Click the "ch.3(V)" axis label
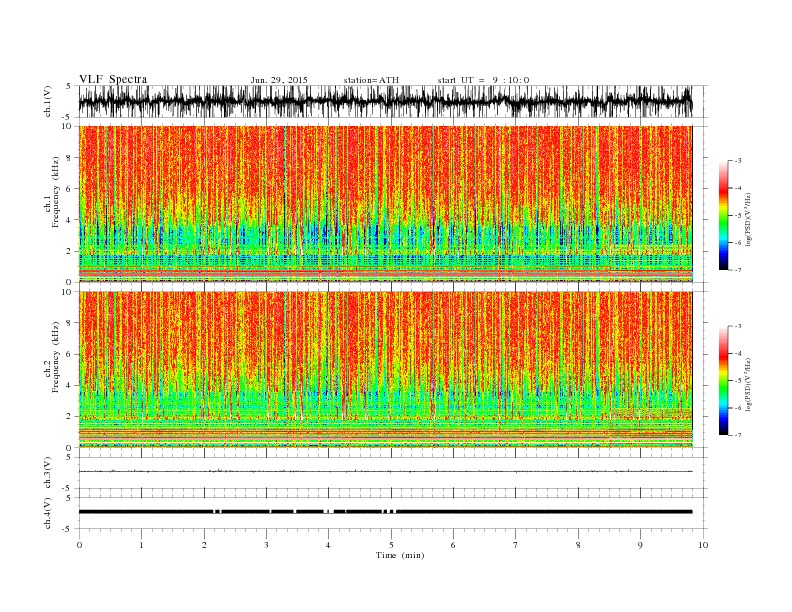The width and height of the screenshot is (792, 612). (48, 473)
